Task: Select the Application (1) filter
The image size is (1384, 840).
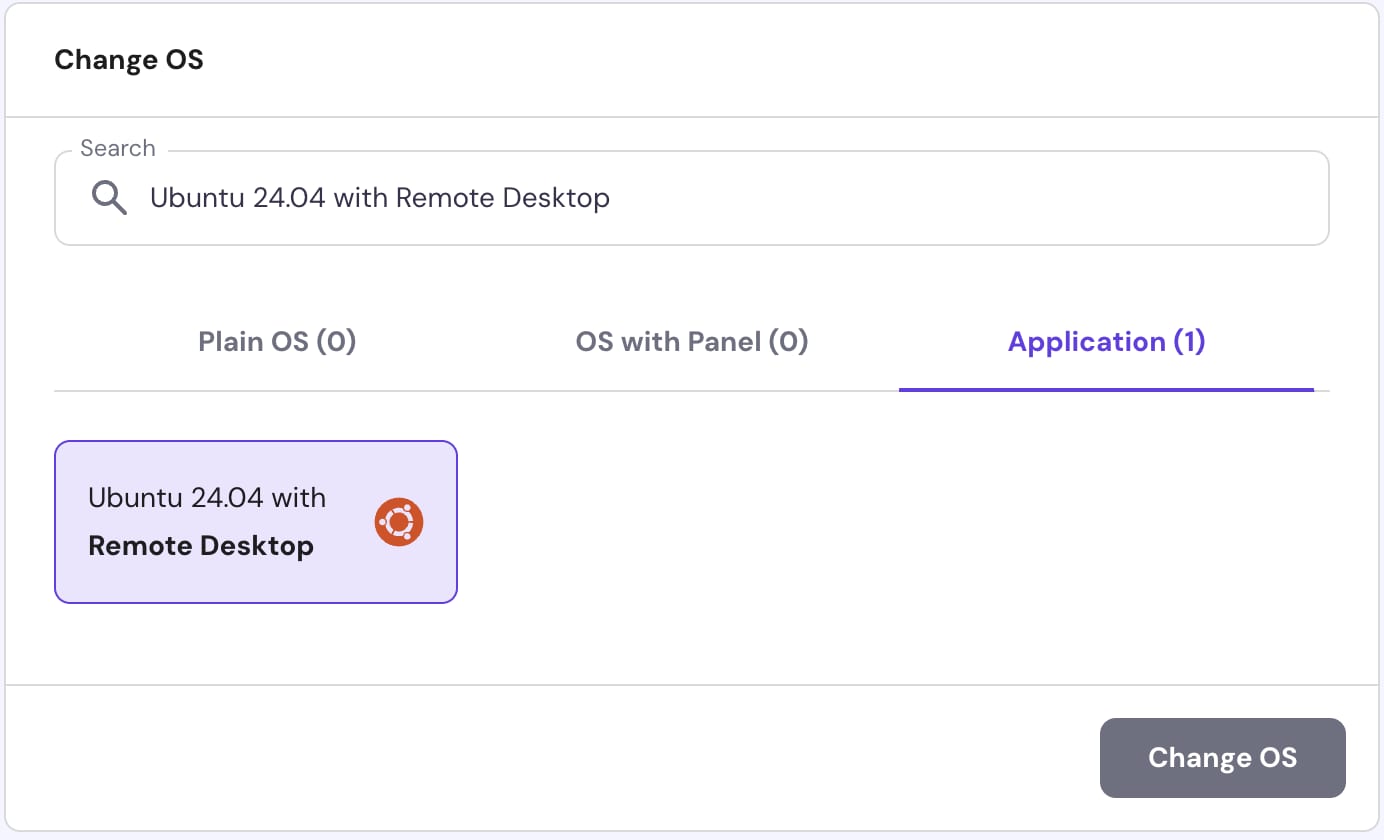Action: pyautogui.click(x=1106, y=341)
